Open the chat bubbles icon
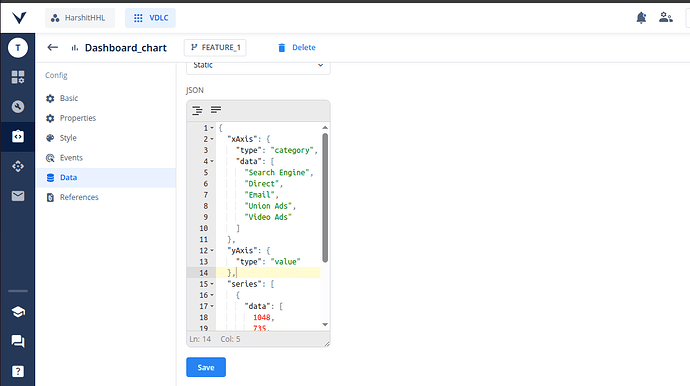This screenshot has width=690, height=386. tap(18, 341)
